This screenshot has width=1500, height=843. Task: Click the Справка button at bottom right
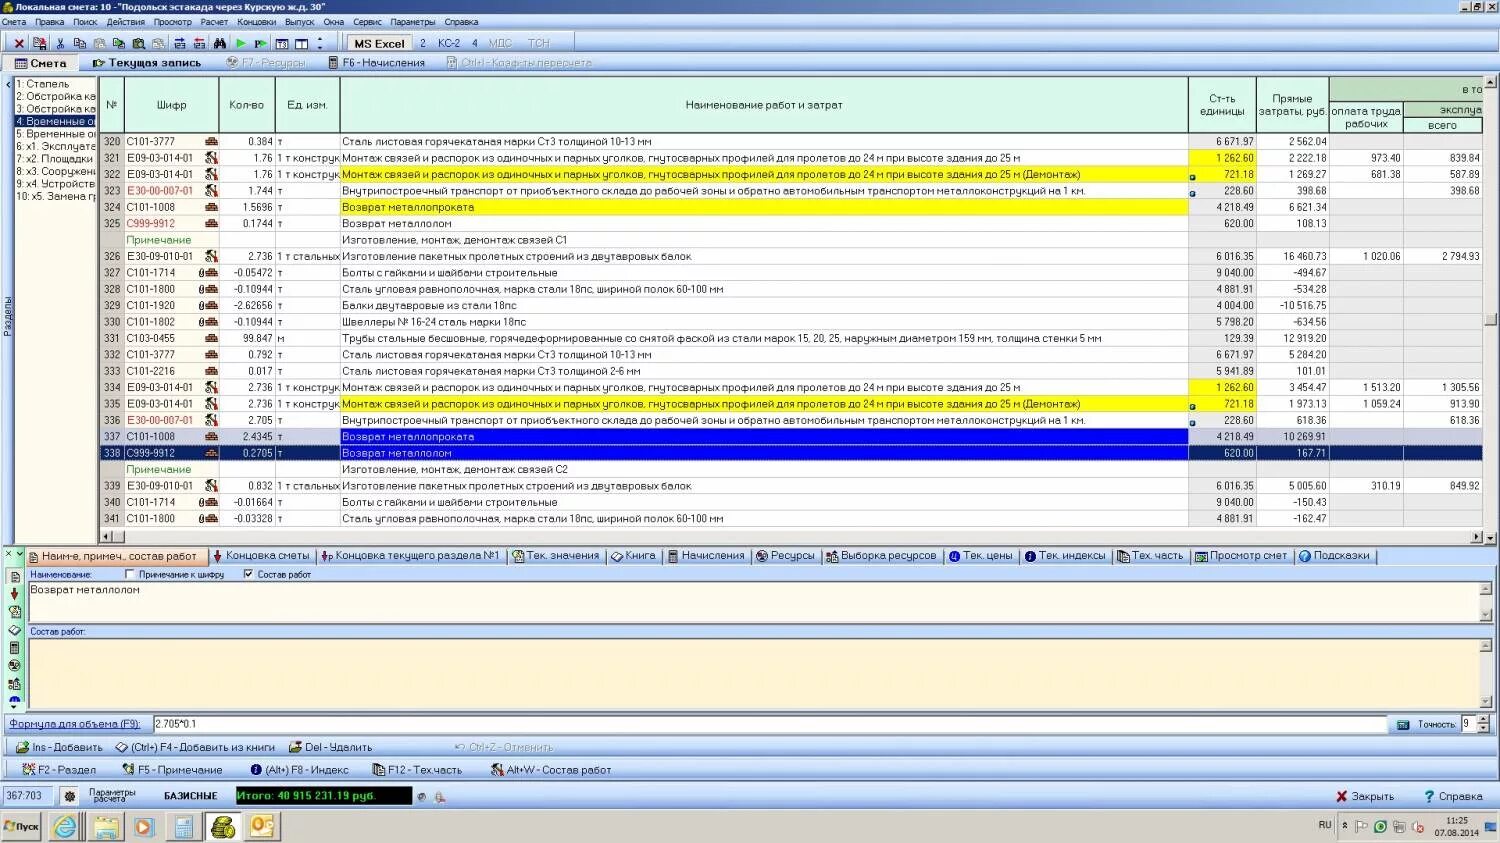(1453, 796)
